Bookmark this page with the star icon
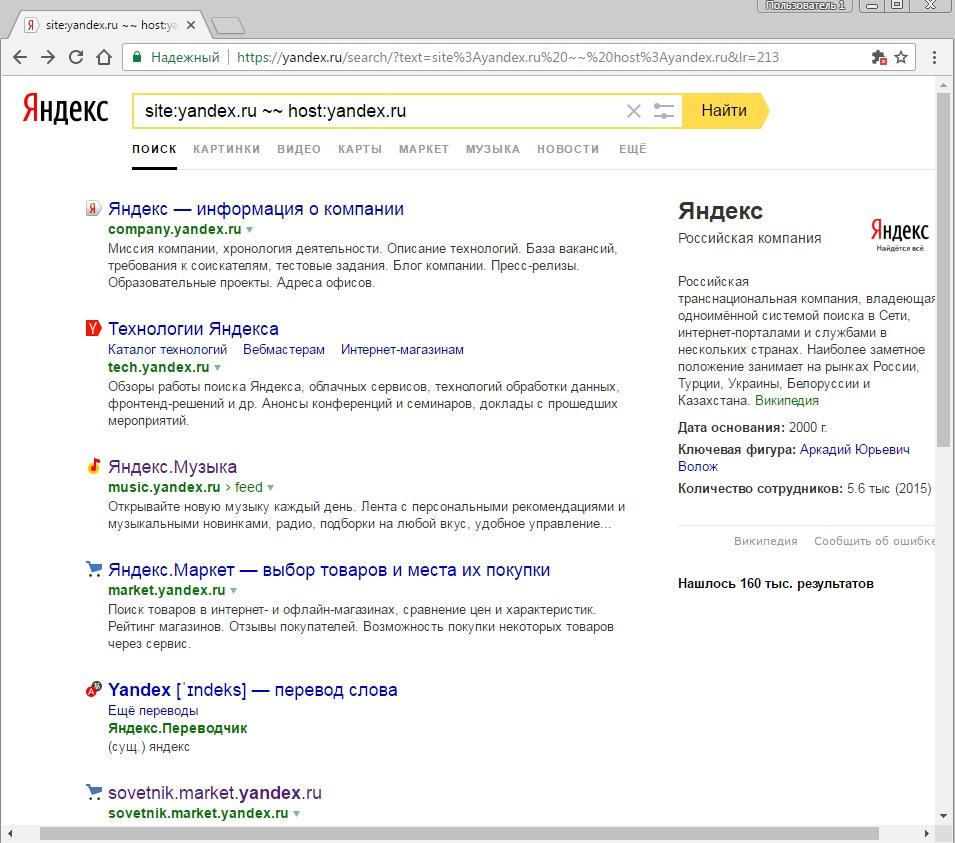Screen dimensions: 955x843 point(901,57)
